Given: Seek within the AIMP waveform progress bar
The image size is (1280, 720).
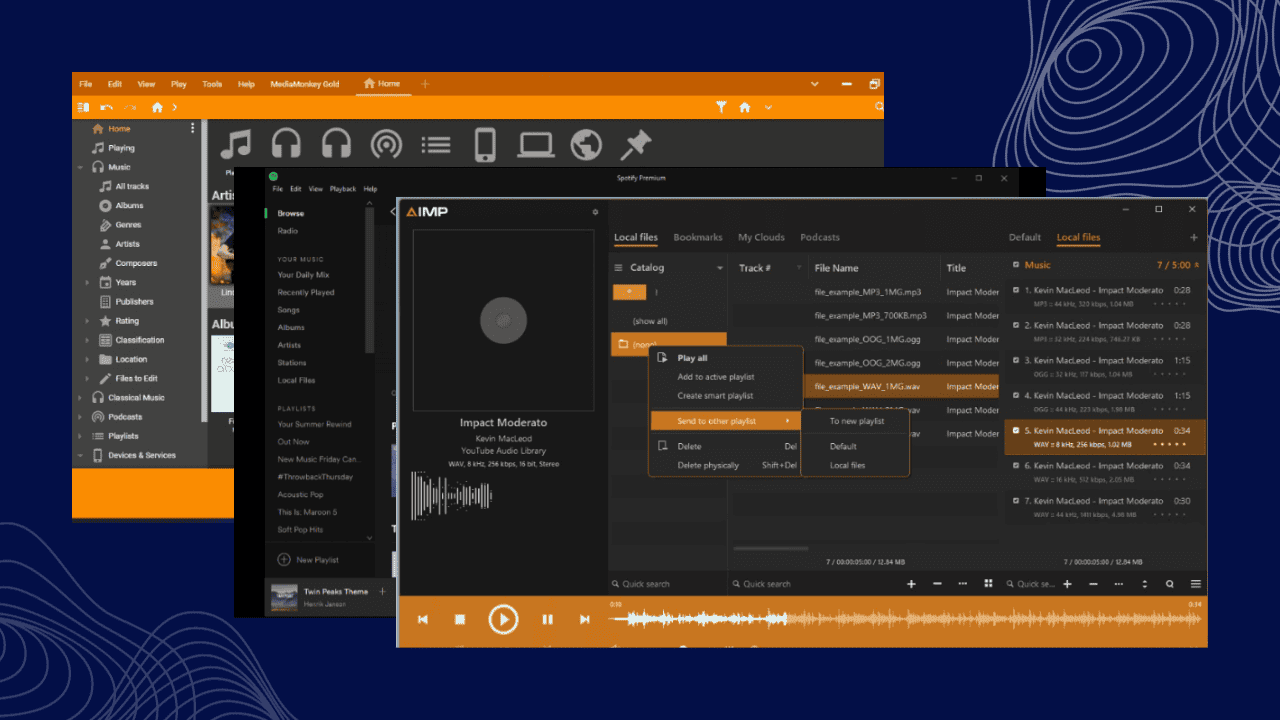Looking at the screenshot, I should [x=905, y=619].
